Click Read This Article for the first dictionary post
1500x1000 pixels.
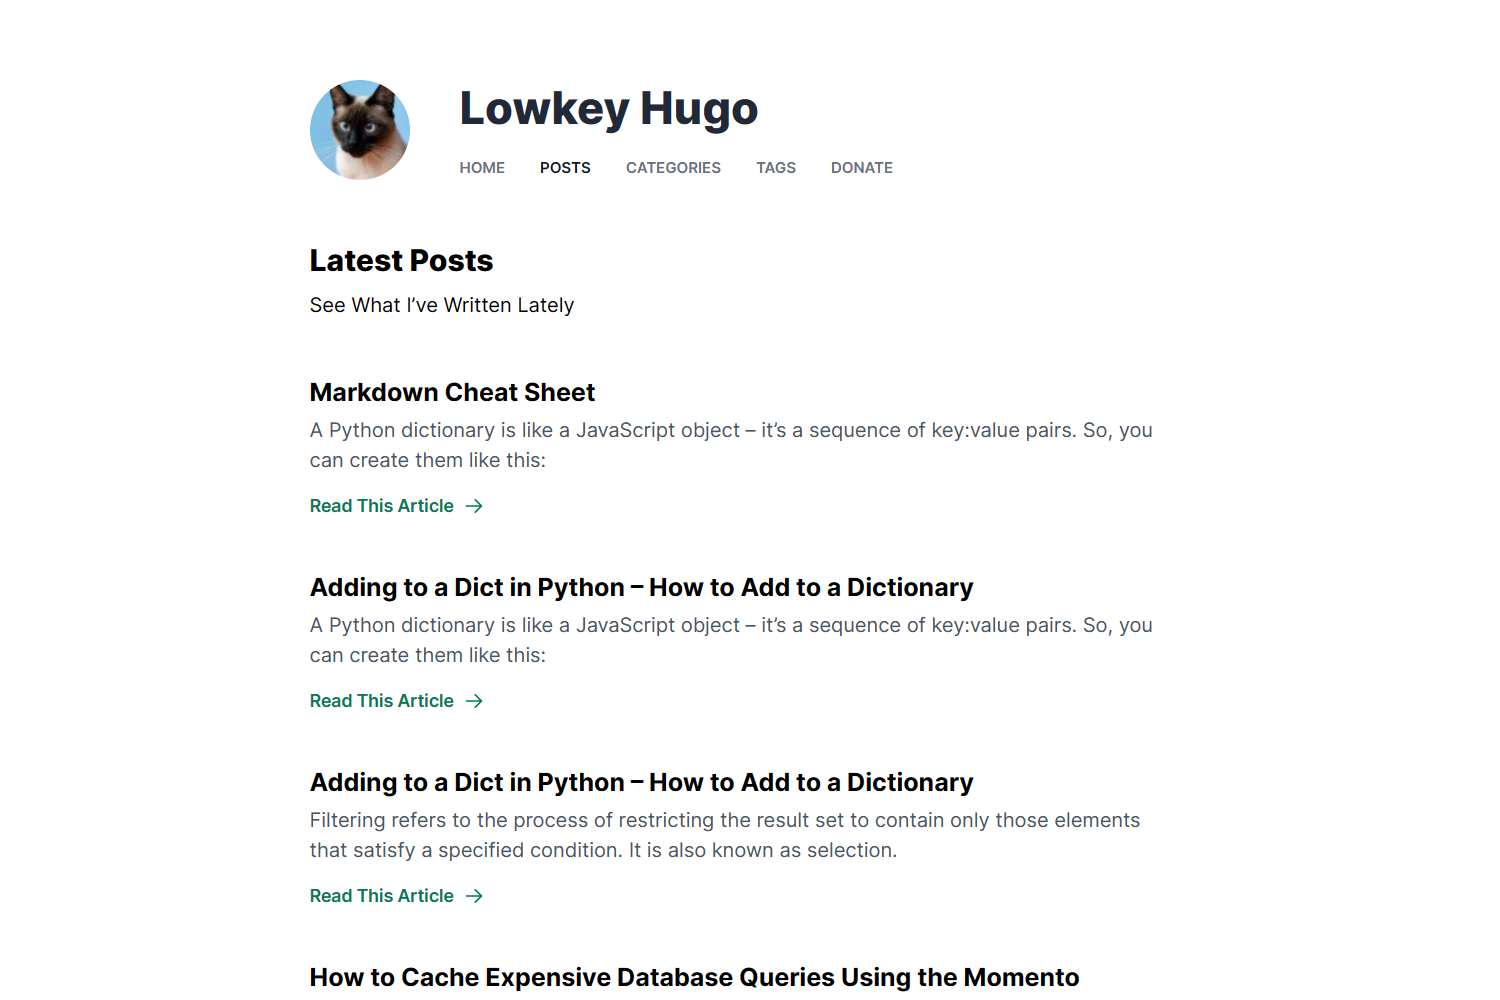(x=381, y=701)
